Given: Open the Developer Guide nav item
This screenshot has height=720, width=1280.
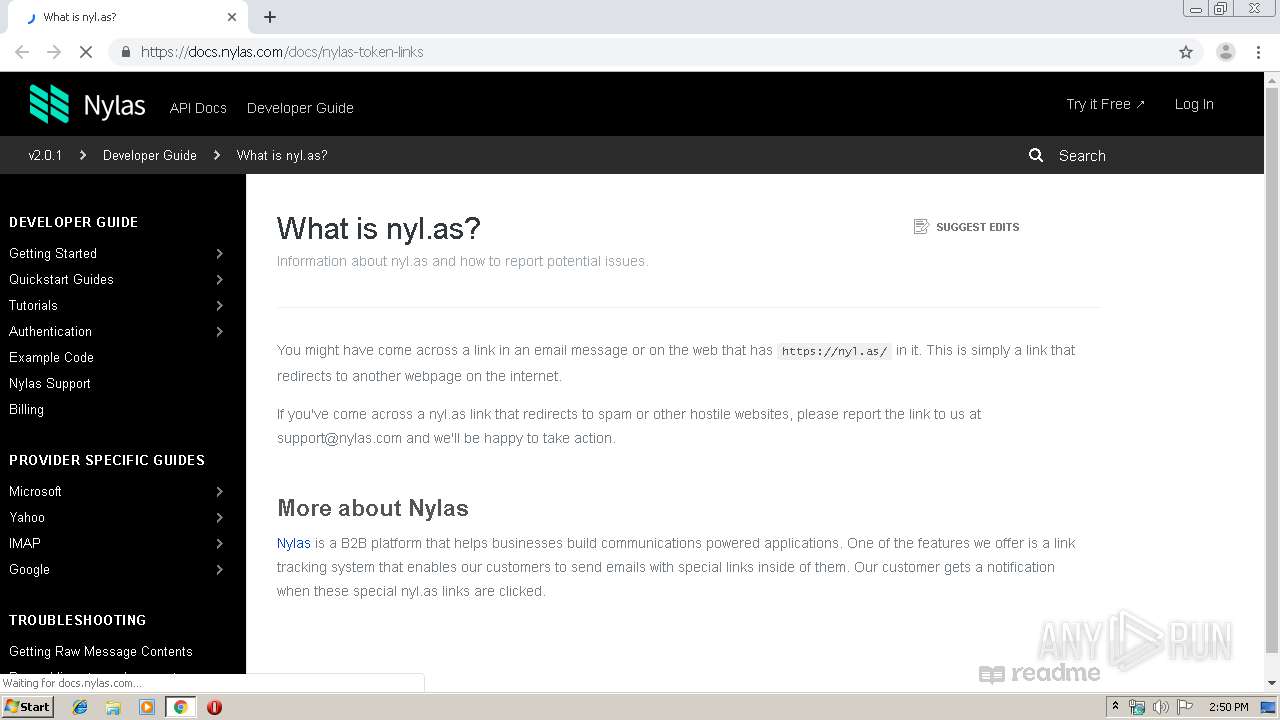Looking at the screenshot, I should pos(300,108).
